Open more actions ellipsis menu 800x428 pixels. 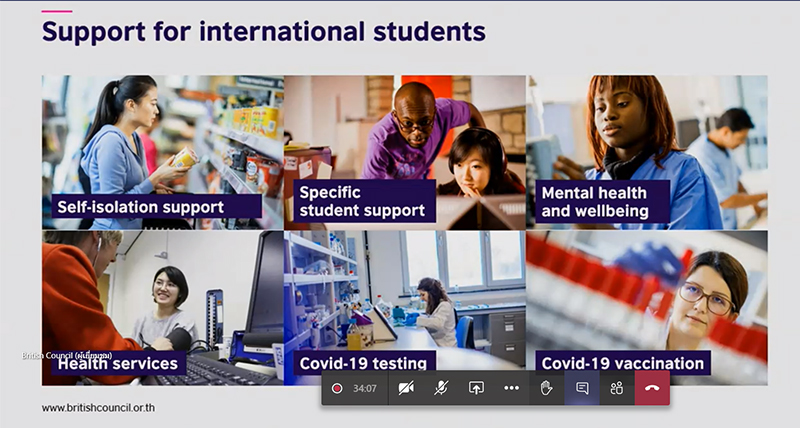[511, 388]
